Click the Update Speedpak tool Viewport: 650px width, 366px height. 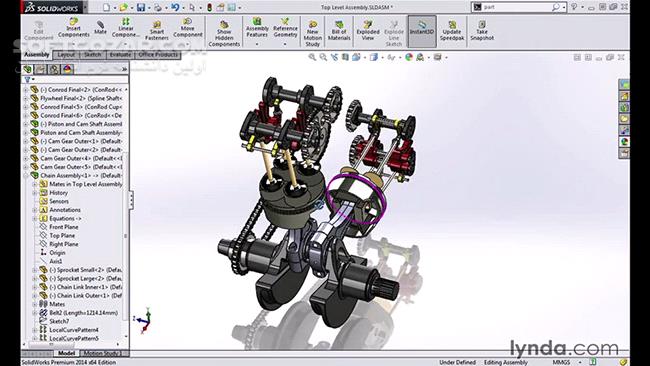click(x=451, y=30)
